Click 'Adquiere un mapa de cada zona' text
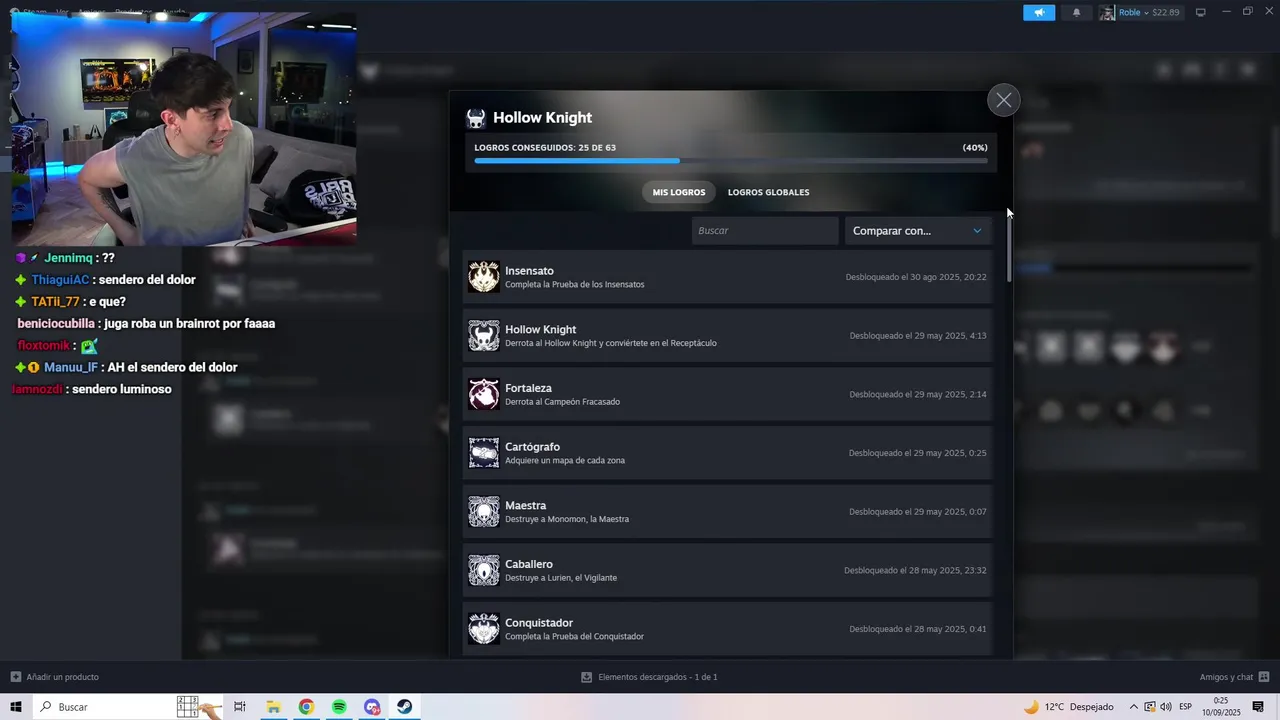This screenshot has height=720, width=1280. pyautogui.click(x=565, y=461)
